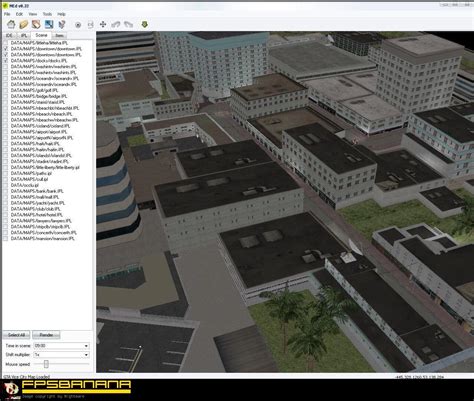Open the Help menu
The width and height of the screenshot is (474, 401).
coord(61,14)
